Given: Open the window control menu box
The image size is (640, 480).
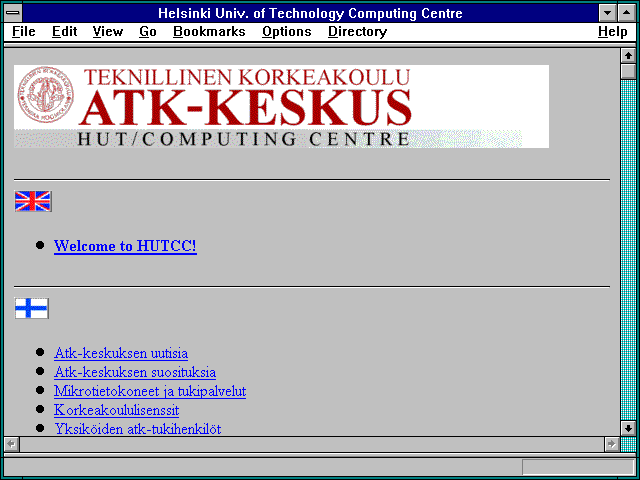Looking at the screenshot, I should coord(13,13).
